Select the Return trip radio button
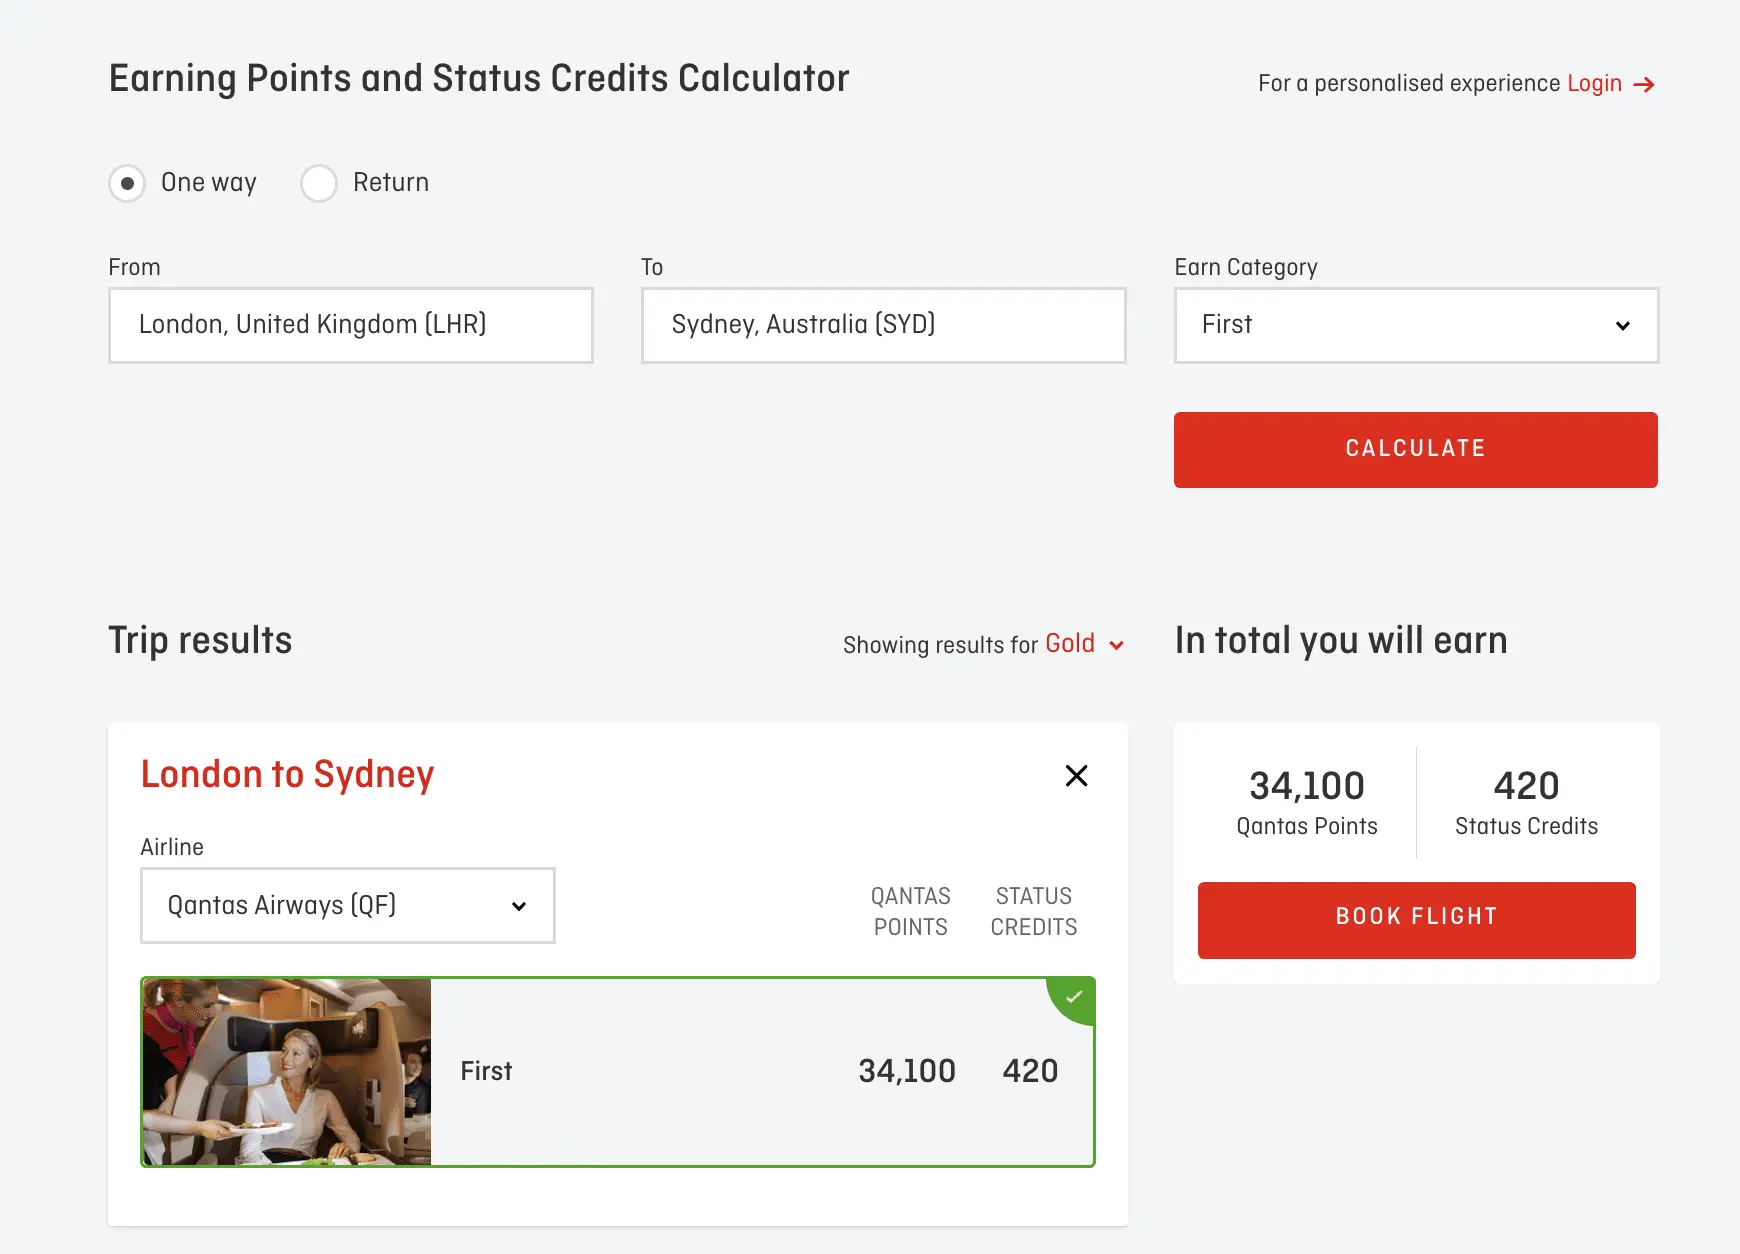 (x=319, y=183)
